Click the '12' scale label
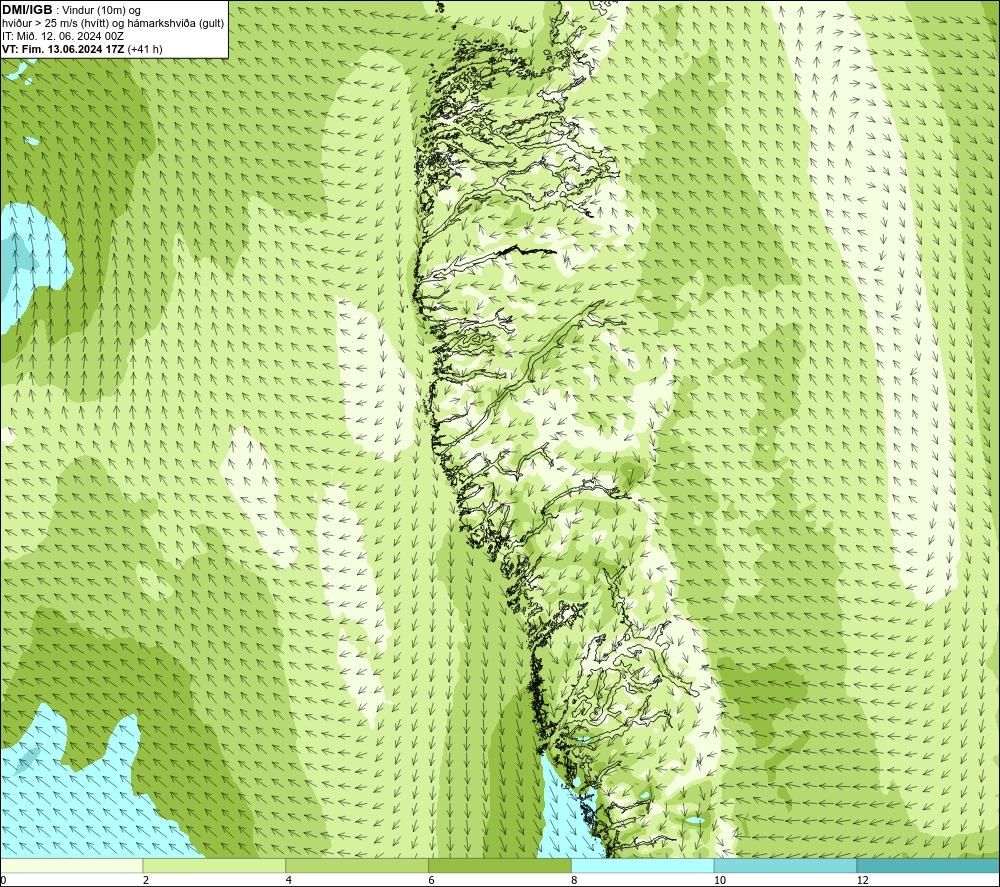The width and height of the screenshot is (1000, 887). tap(863, 880)
